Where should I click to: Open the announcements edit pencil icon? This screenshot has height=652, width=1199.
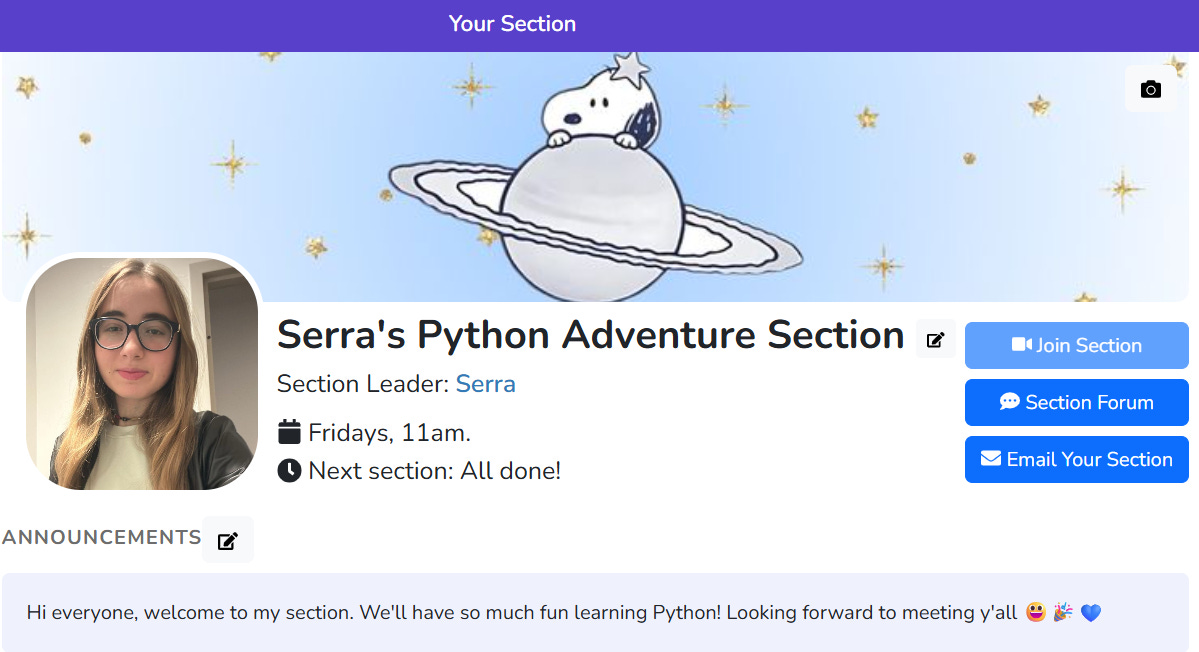[228, 541]
